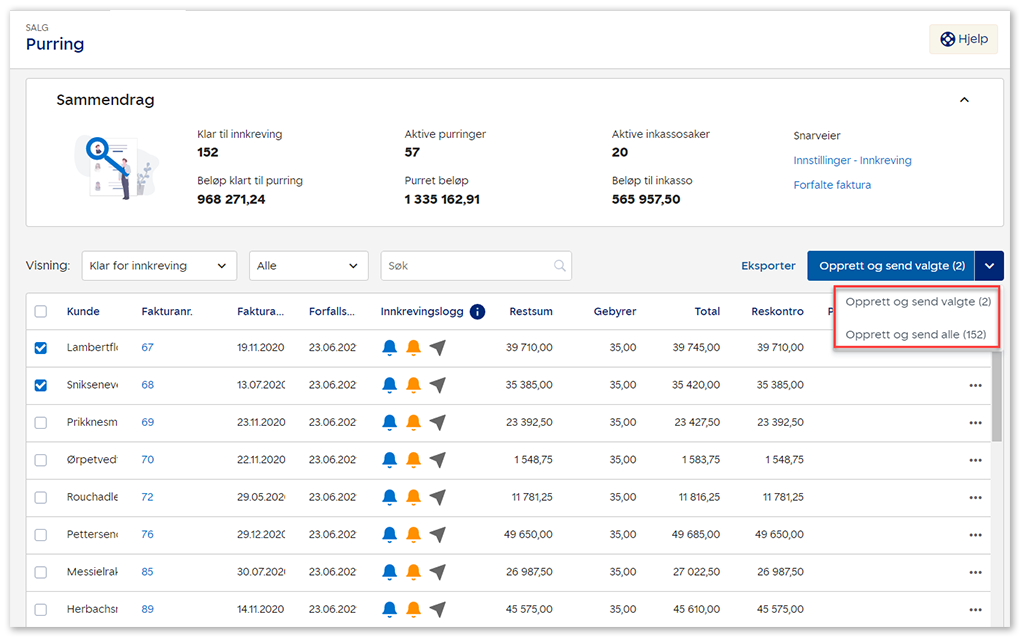
Task: Open three-dot menu for Prikknesm row
Action: point(975,423)
